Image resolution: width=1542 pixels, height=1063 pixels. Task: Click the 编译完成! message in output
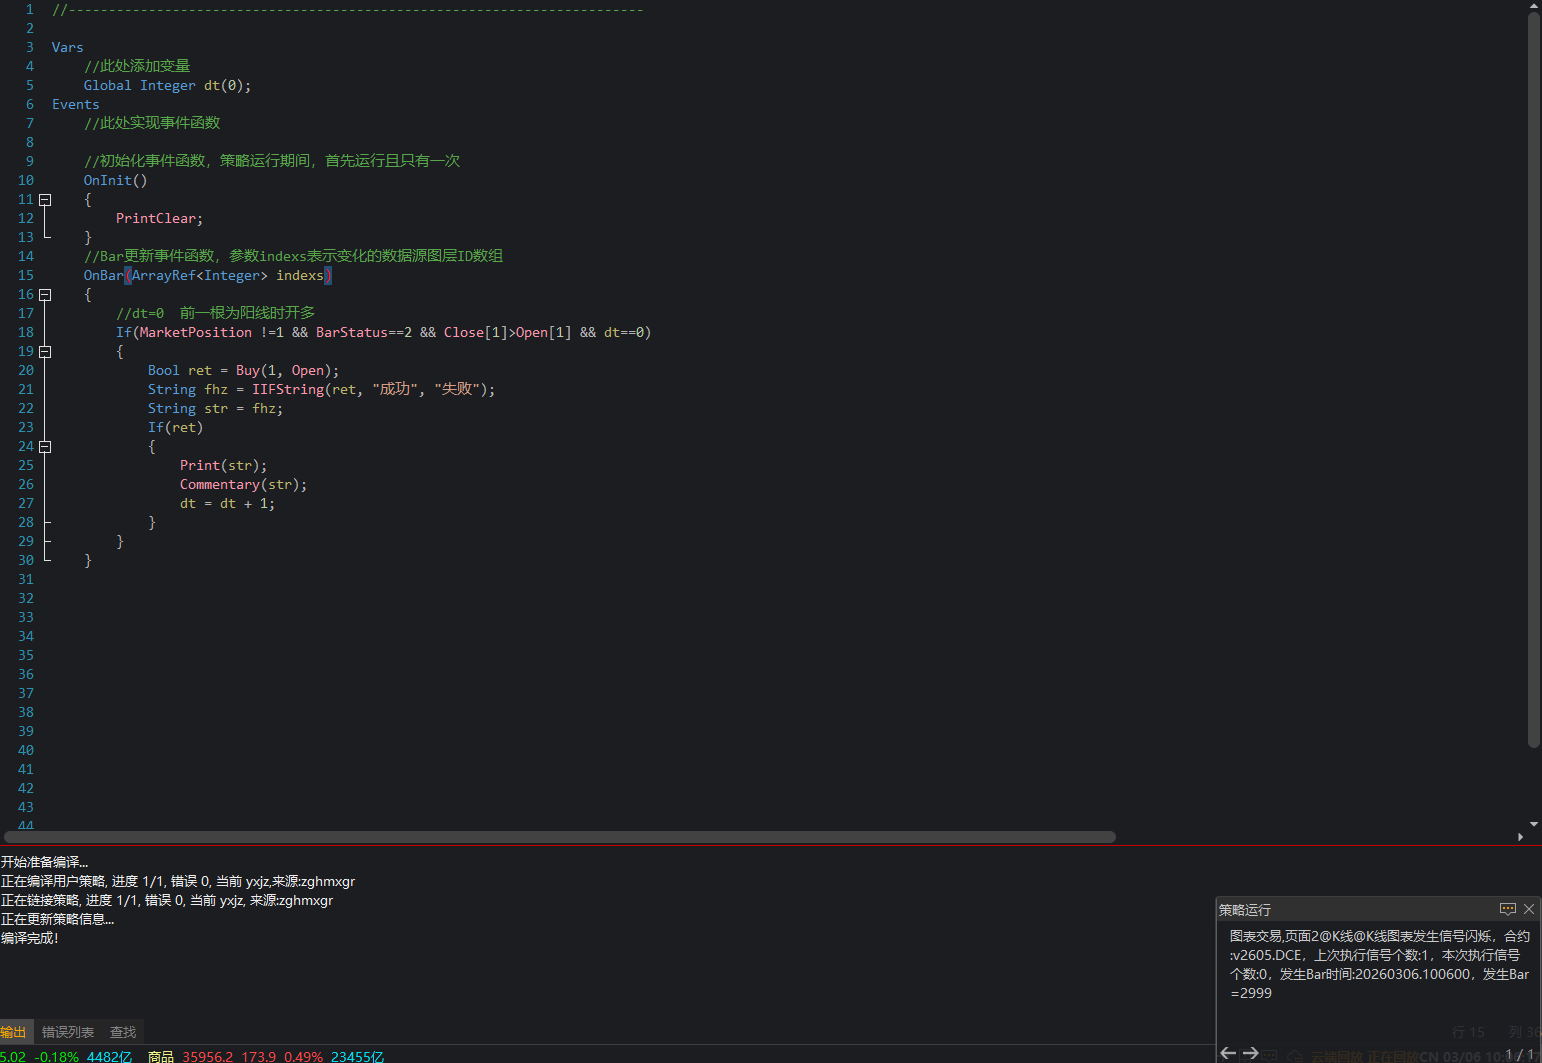(x=30, y=938)
